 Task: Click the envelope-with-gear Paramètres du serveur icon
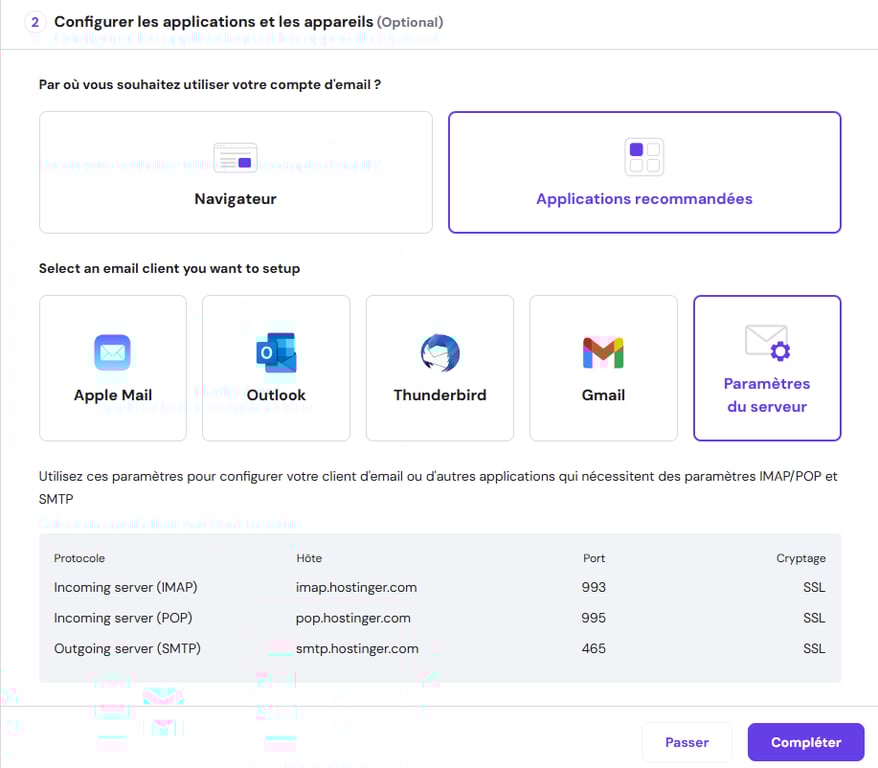point(766,344)
